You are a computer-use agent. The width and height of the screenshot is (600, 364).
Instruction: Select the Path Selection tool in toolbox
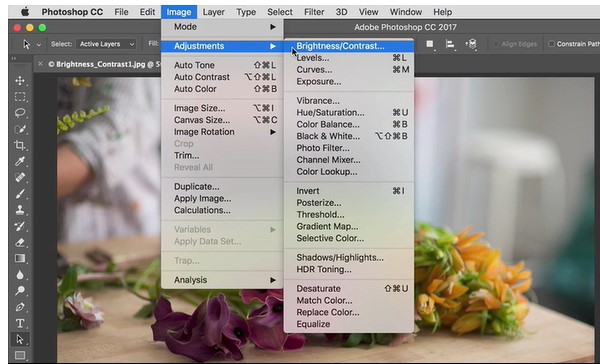click(x=20, y=340)
